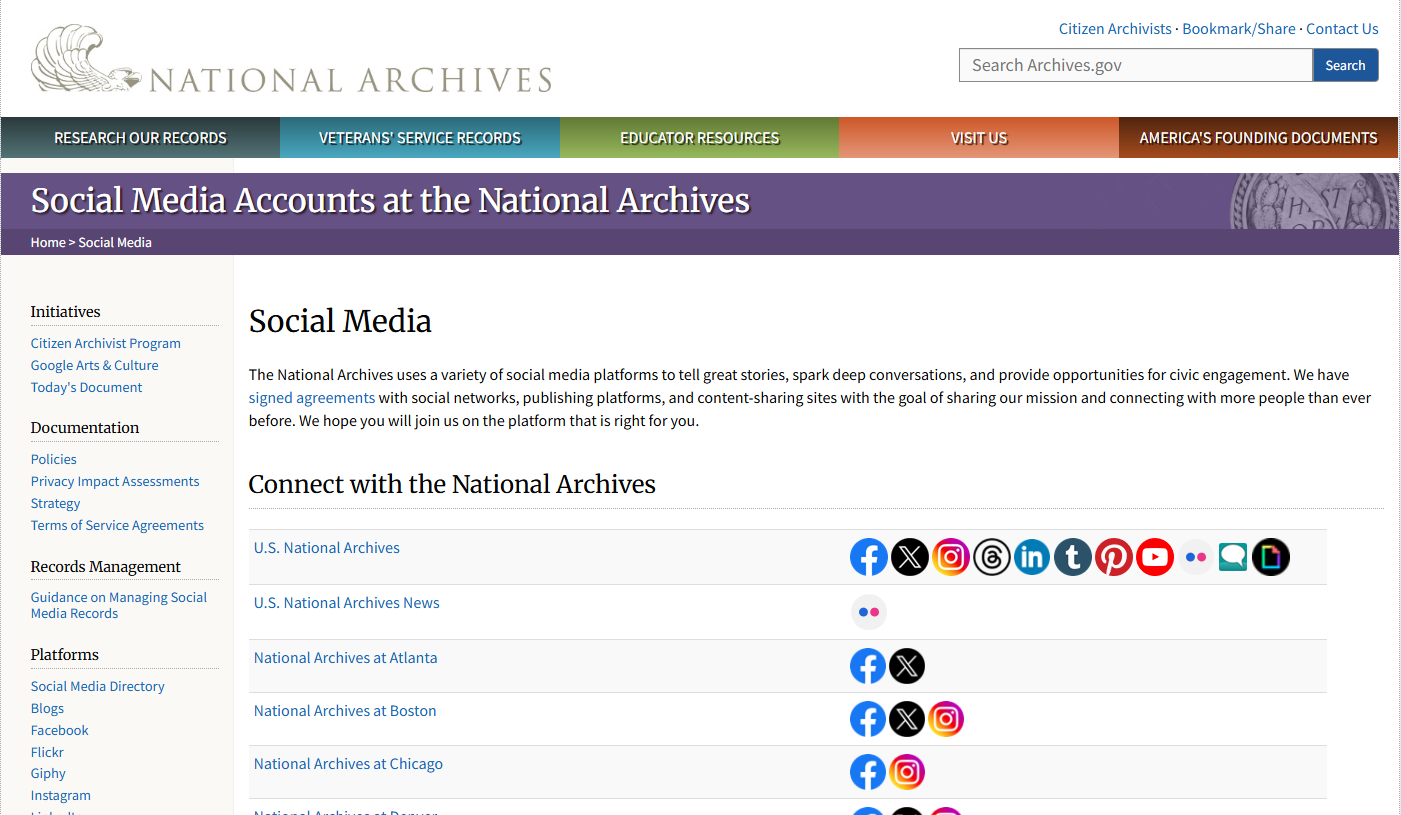The height and width of the screenshot is (815, 1401).
Task: Open the Tumblr icon link
Action: pyautogui.click(x=1073, y=557)
